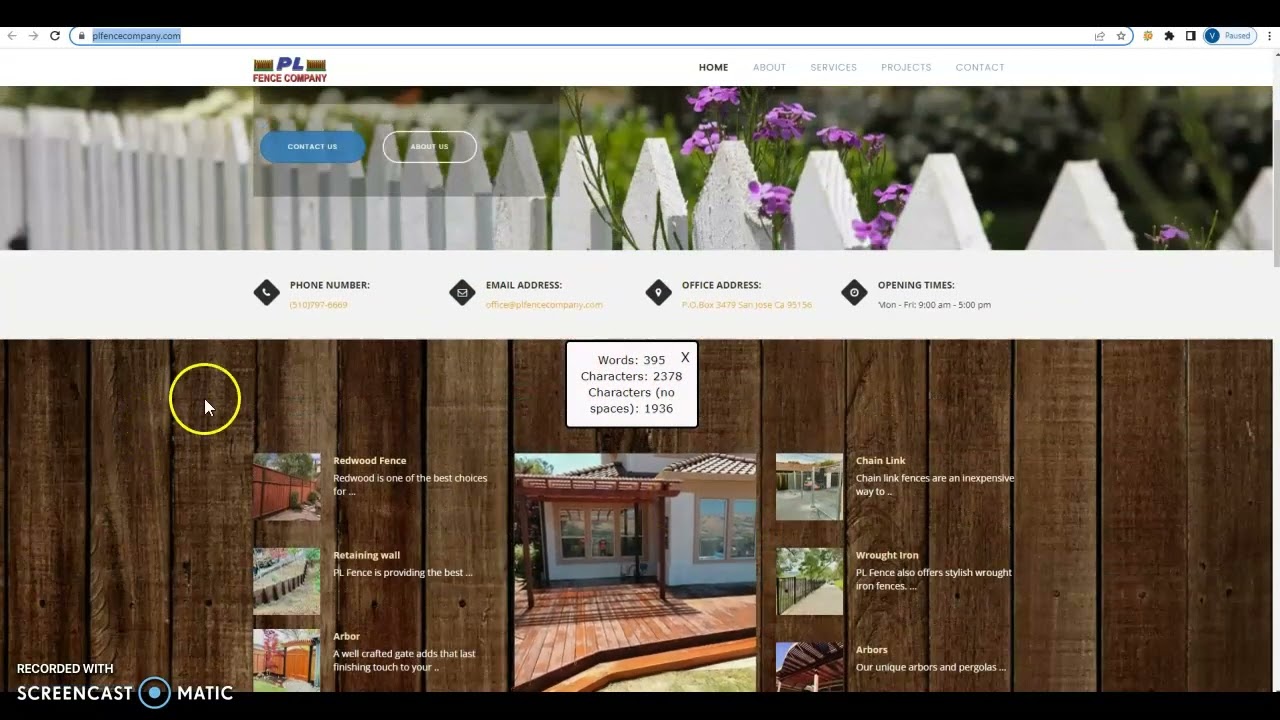This screenshot has height=720, width=1280.
Task: Open the PROJECTS navigation item
Action: pyautogui.click(x=906, y=68)
